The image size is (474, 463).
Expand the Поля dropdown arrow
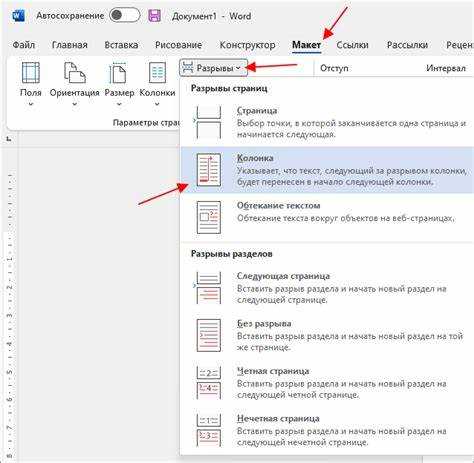(31, 104)
